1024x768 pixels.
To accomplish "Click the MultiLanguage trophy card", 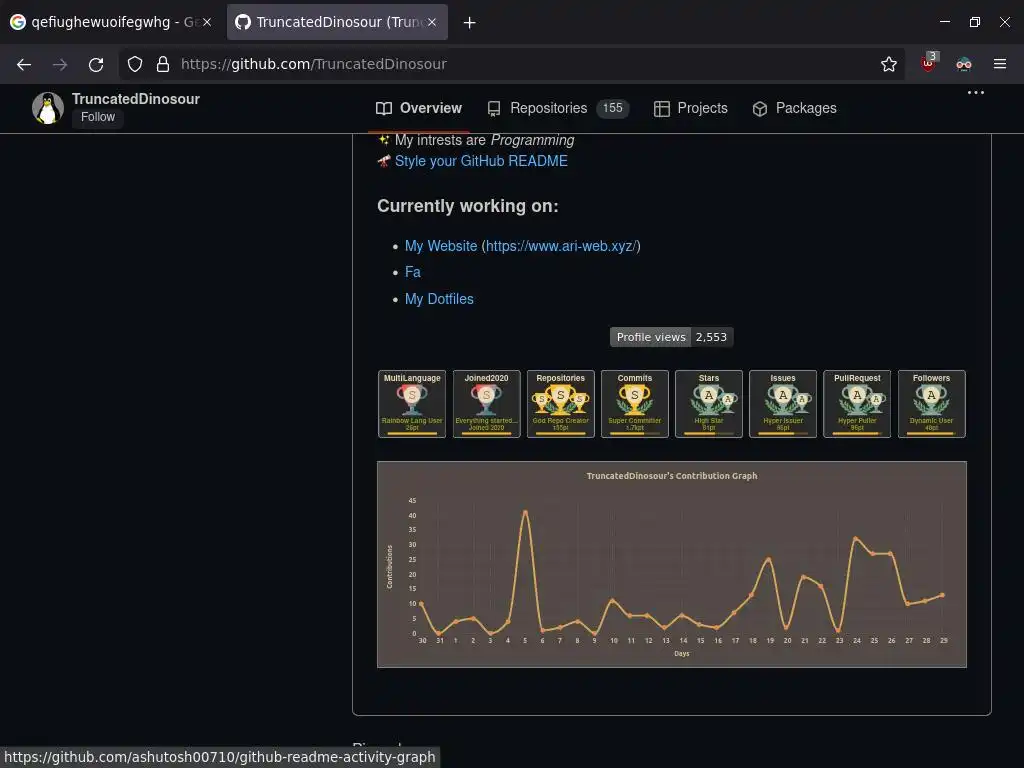I will [412, 404].
